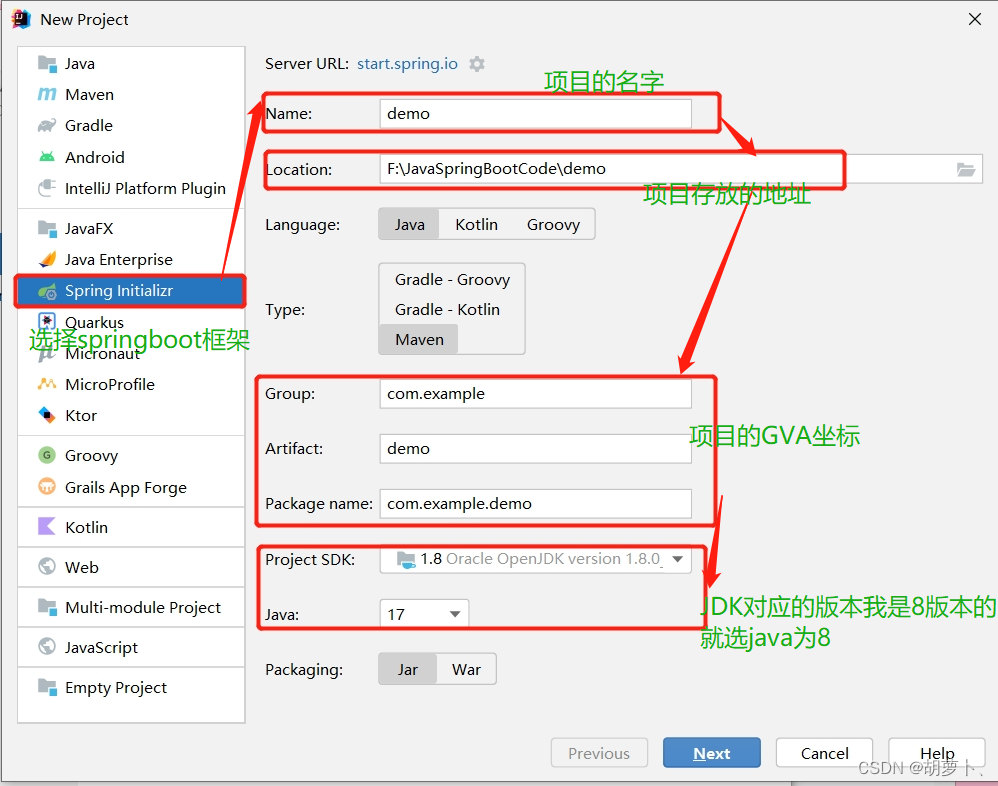This screenshot has width=998, height=786.
Task: Click the Ktor icon
Action: pyautogui.click(x=47, y=416)
